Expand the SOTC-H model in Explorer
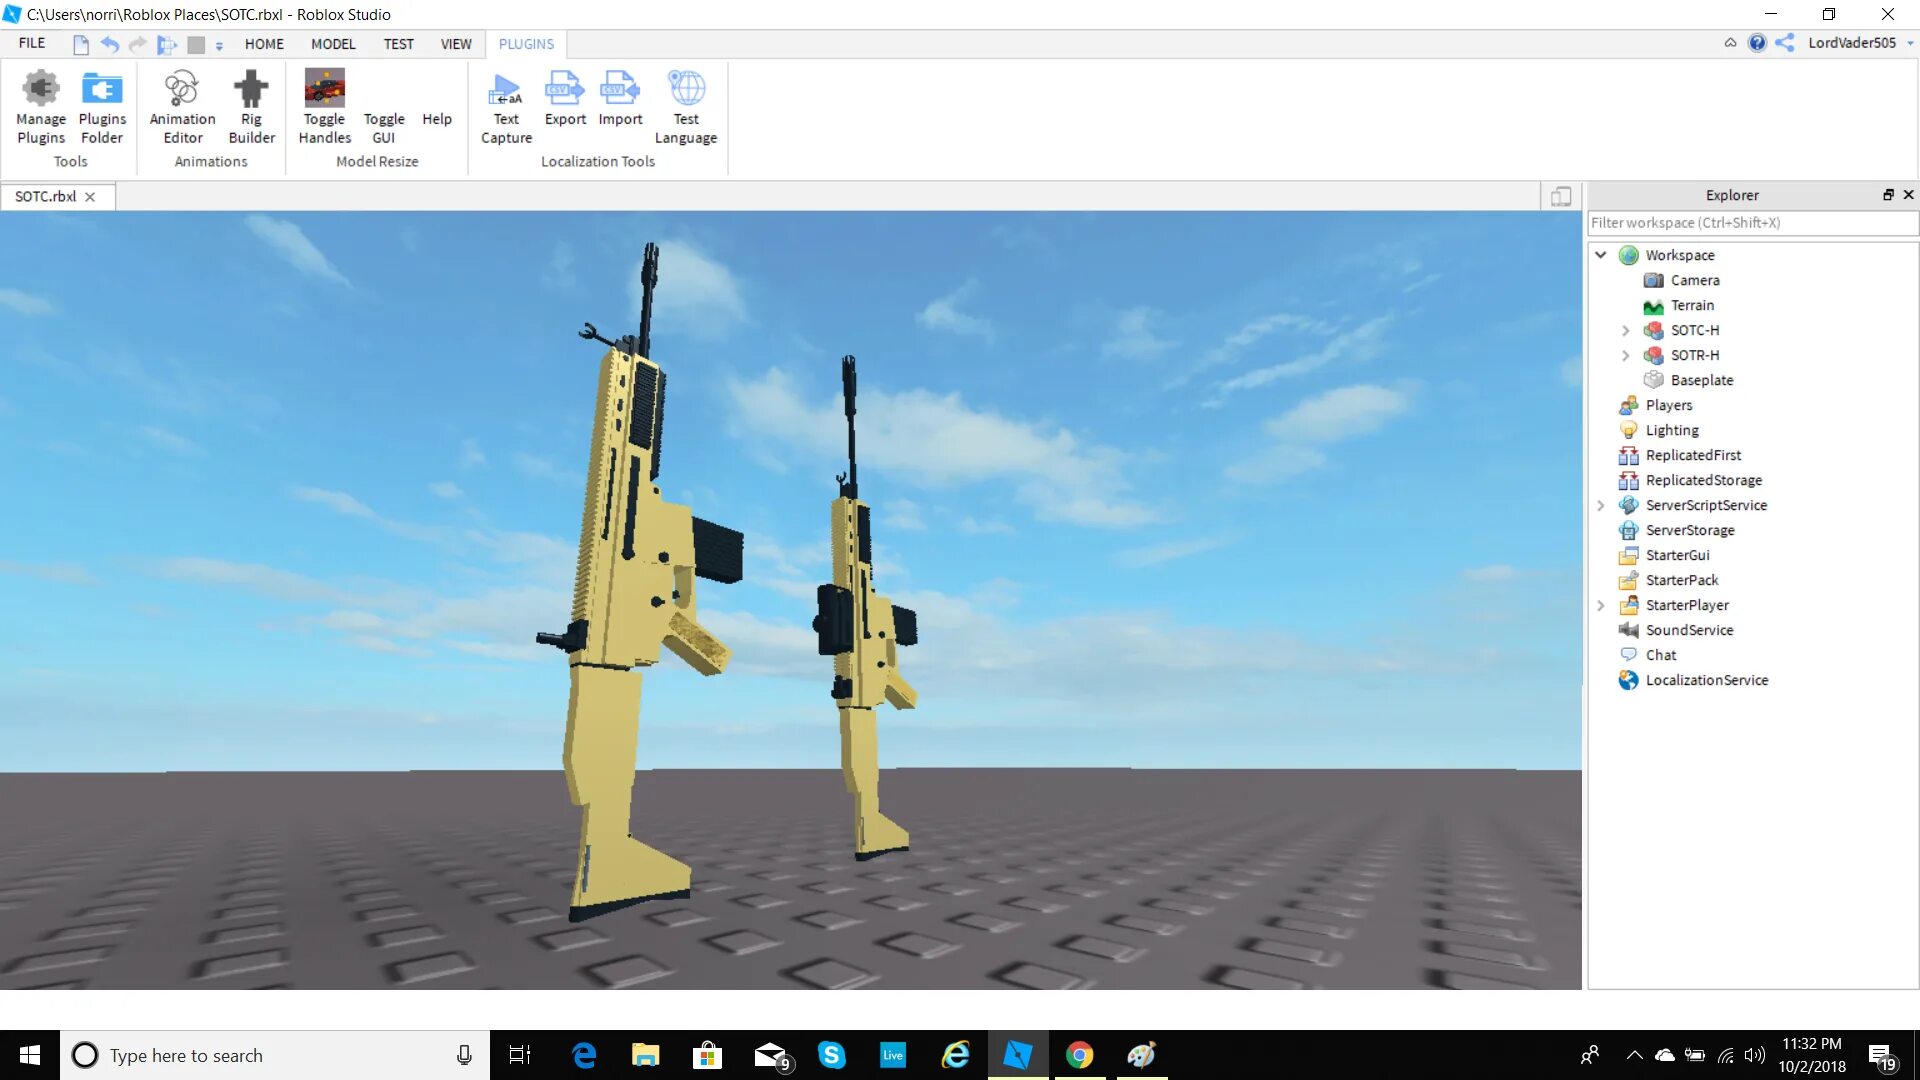The width and height of the screenshot is (1920, 1080). [1626, 330]
